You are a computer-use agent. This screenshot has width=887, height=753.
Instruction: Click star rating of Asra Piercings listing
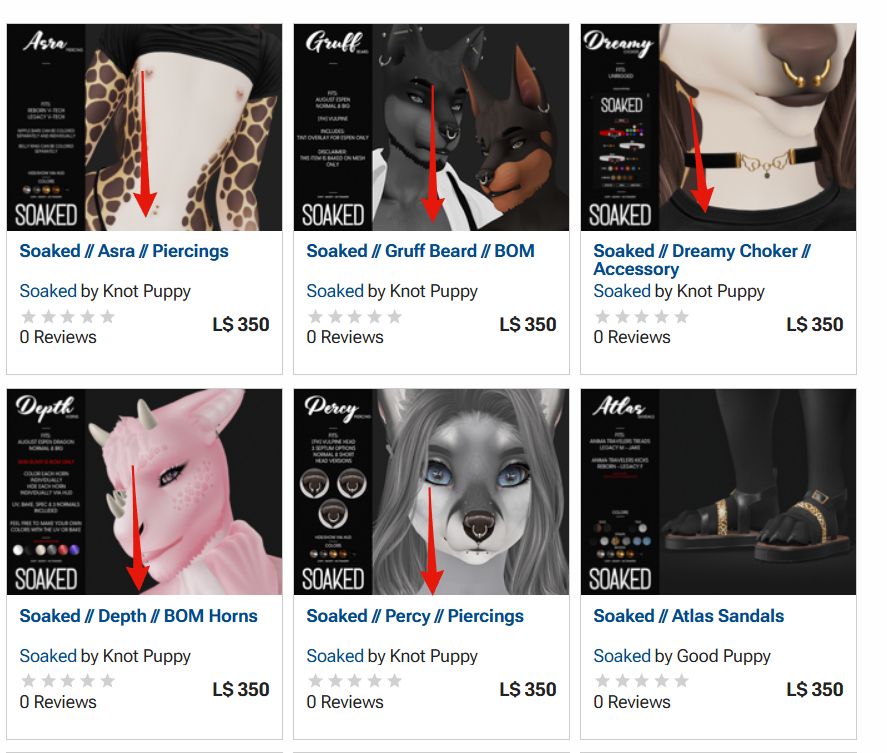tap(68, 316)
